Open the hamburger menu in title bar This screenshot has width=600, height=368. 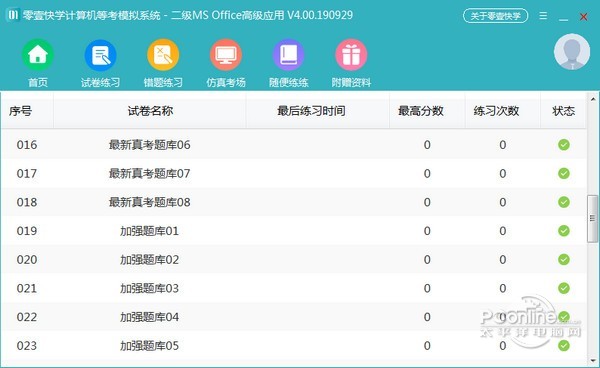[543, 16]
